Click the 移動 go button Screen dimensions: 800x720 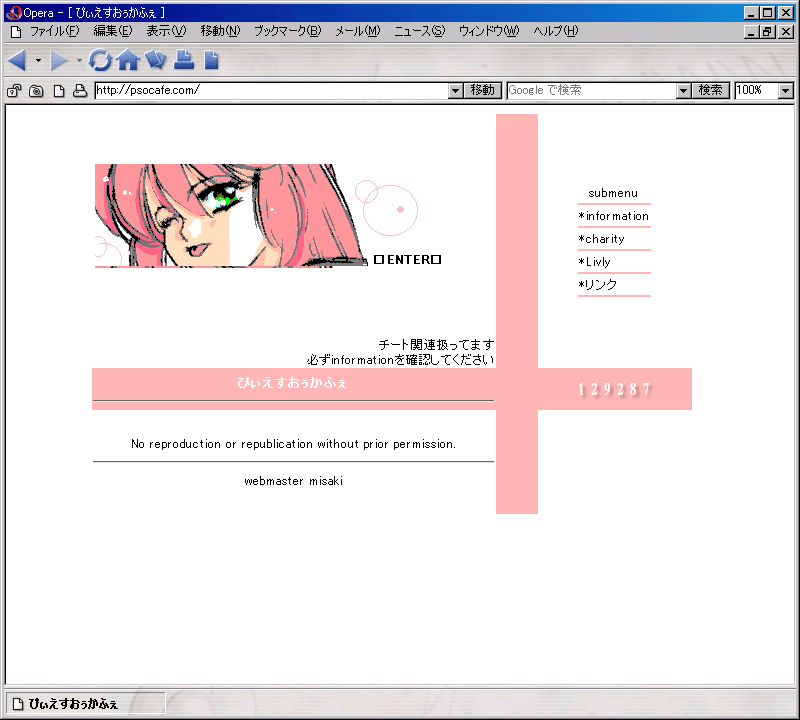483,91
